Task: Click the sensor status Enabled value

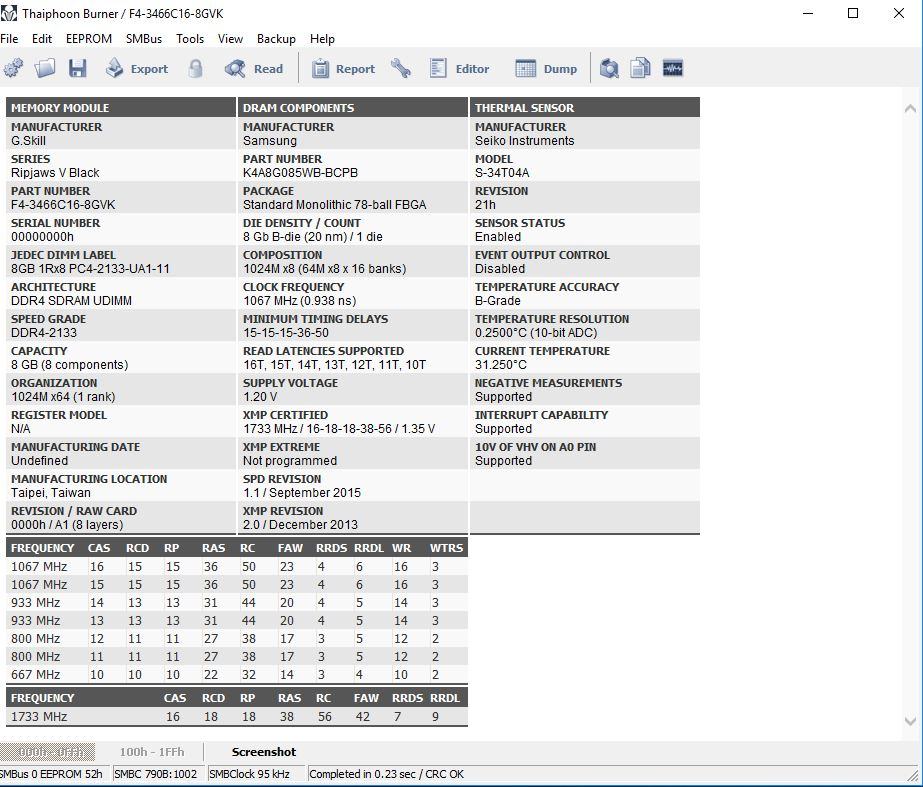Action: pos(498,237)
